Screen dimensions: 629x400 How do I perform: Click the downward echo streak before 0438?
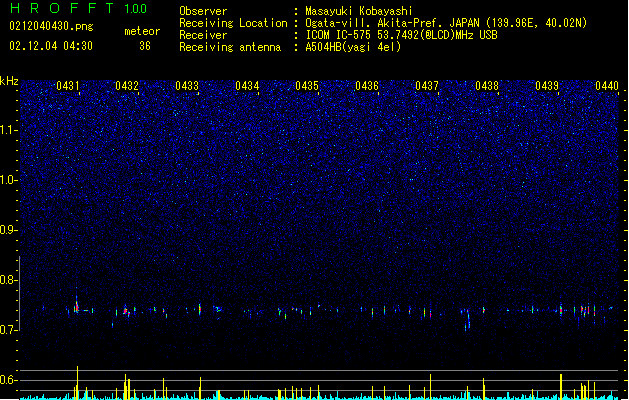click(x=468, y=320)
